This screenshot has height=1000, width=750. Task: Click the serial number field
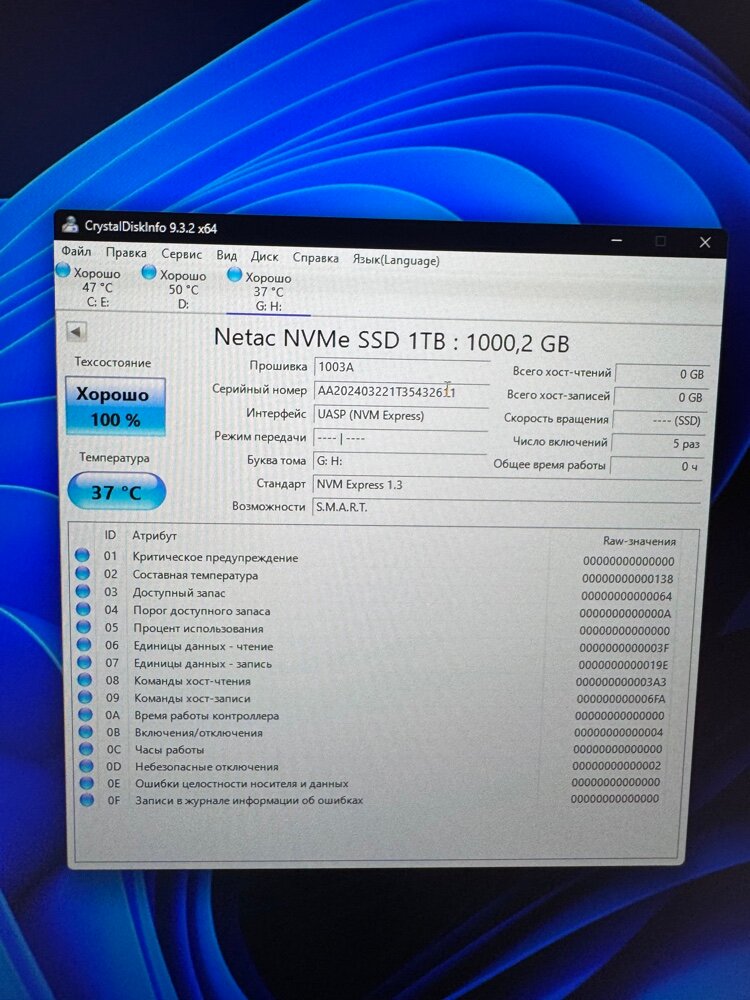coord(401,391)
